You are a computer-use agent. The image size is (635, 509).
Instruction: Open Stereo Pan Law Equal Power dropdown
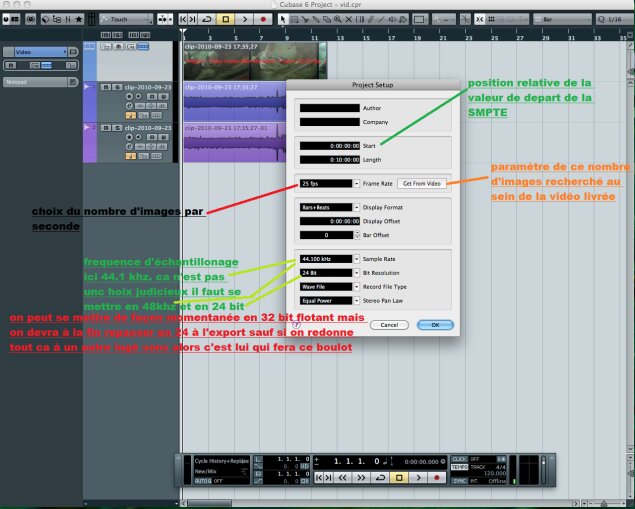click(329, 300)
